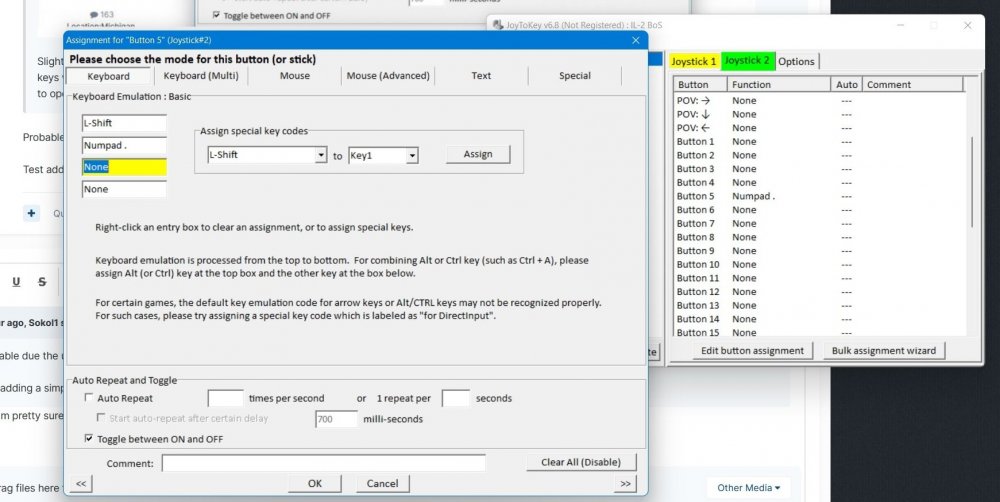This screenshot has width=1000, height=502.
Task: Select the Button 2 row
Action: click(818, 155)
